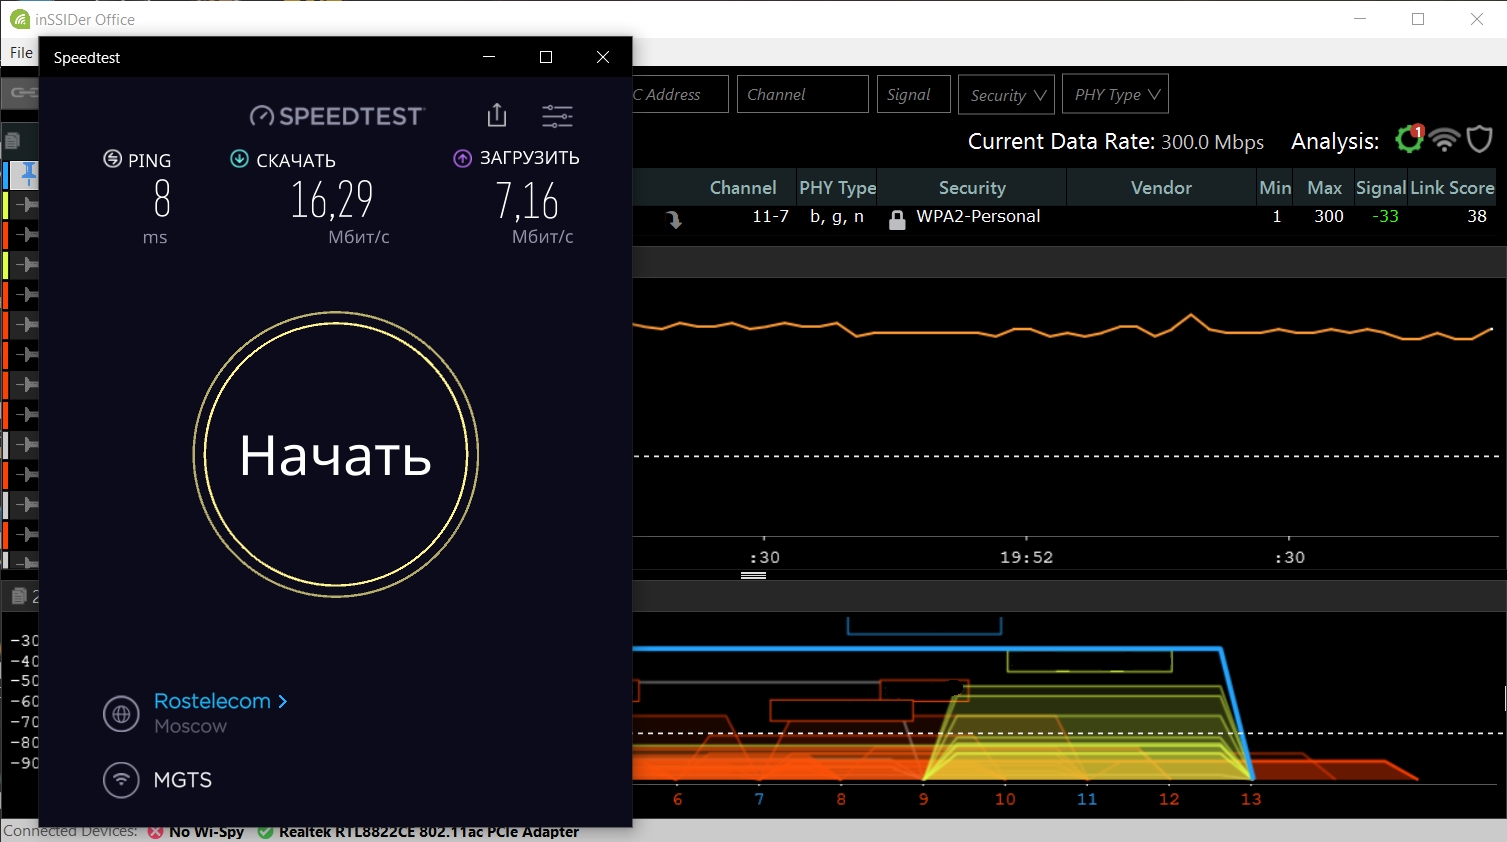Sort by the PHY Type column header
Image resolution: width=1507 pixels, height=842 pixels.
pyautogui.click(x=837, y=187)
